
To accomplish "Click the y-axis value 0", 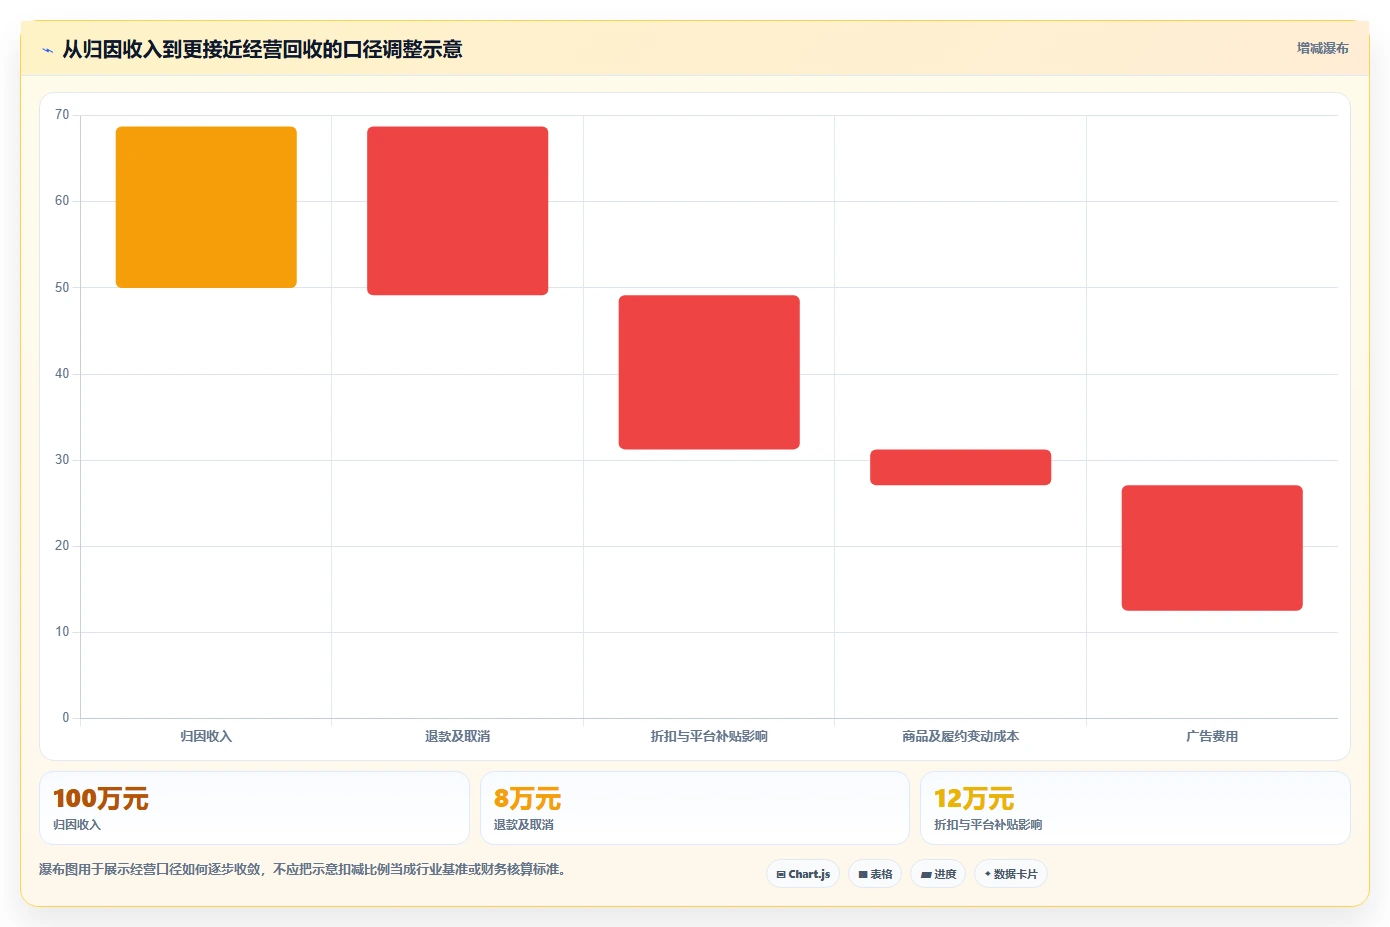I will (x=66, y=718).
